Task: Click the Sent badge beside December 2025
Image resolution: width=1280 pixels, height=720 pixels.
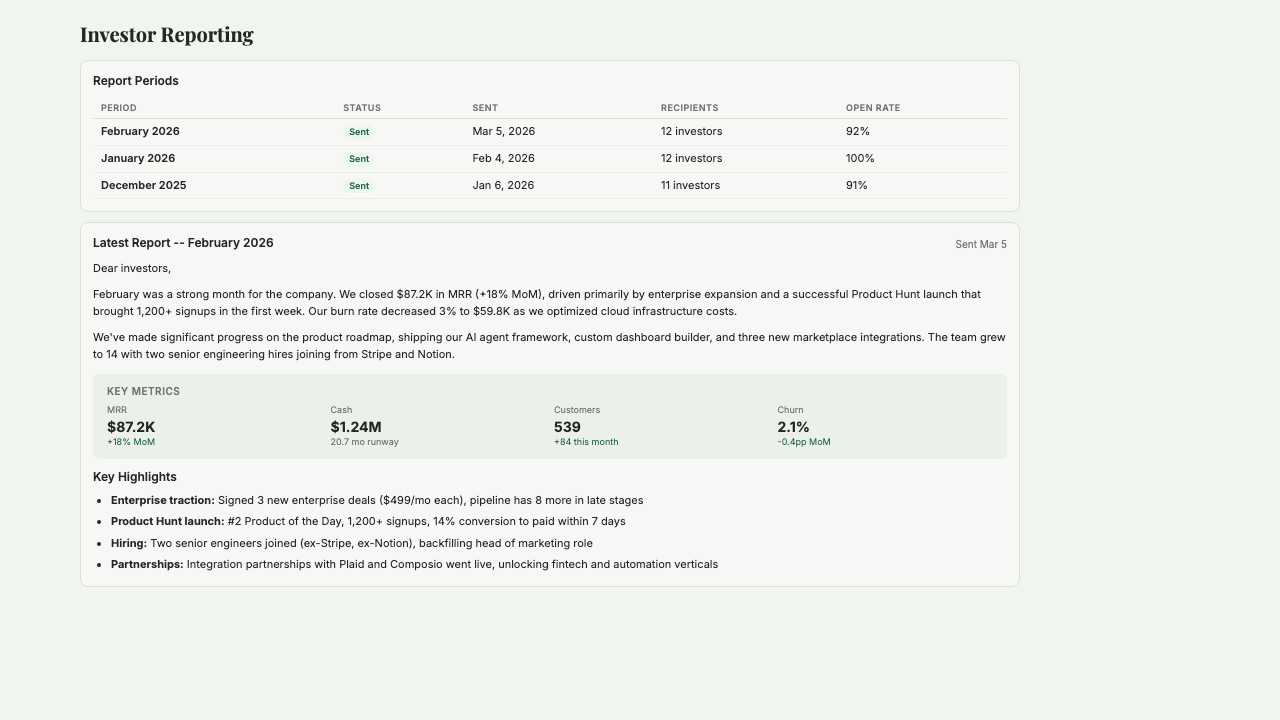Action: click(x=359, y=185)
